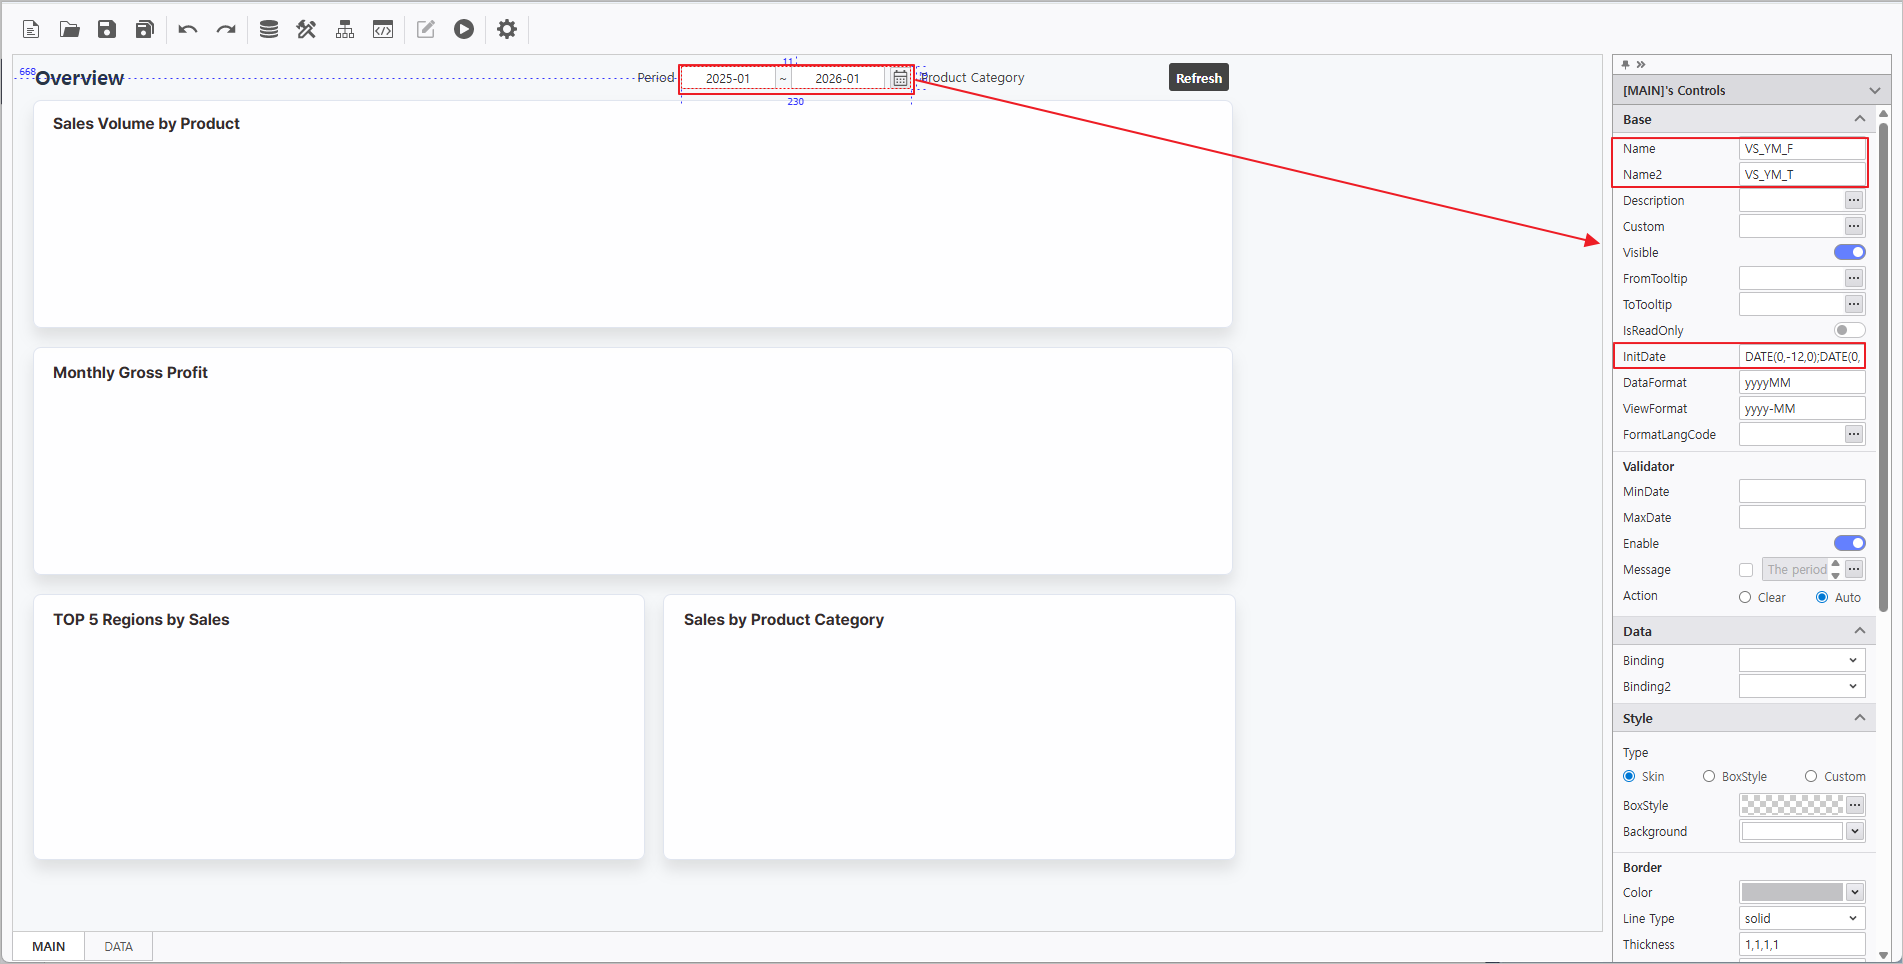Viewport: 1903px width, 964px height.
Task: Collapse the properties panel with double arrows
Action: (x=1641, y=64)
